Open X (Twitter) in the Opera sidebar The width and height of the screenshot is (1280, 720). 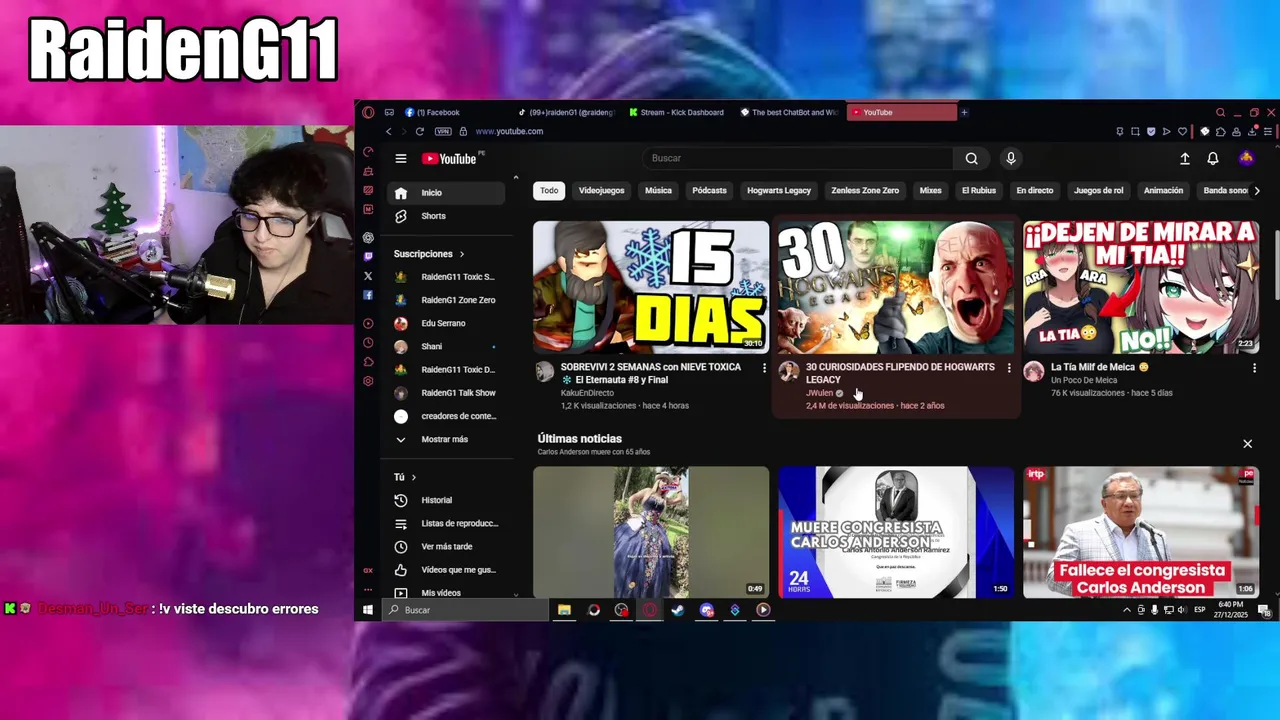tap(368, 276)
